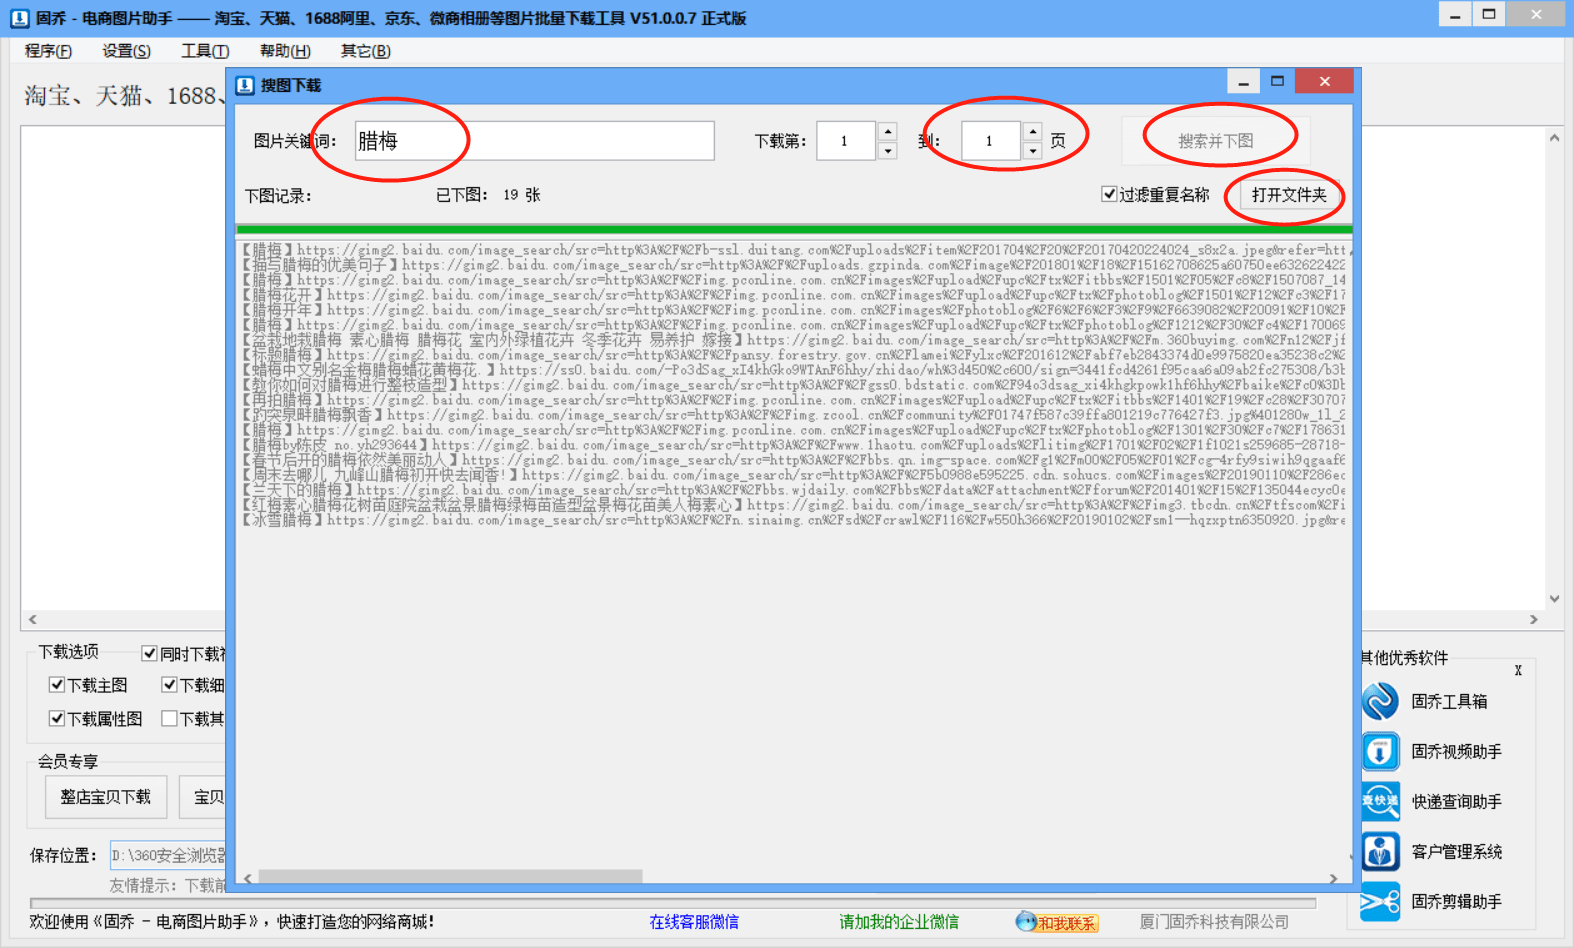Open the 设置(S) menu

click(127, 51)
